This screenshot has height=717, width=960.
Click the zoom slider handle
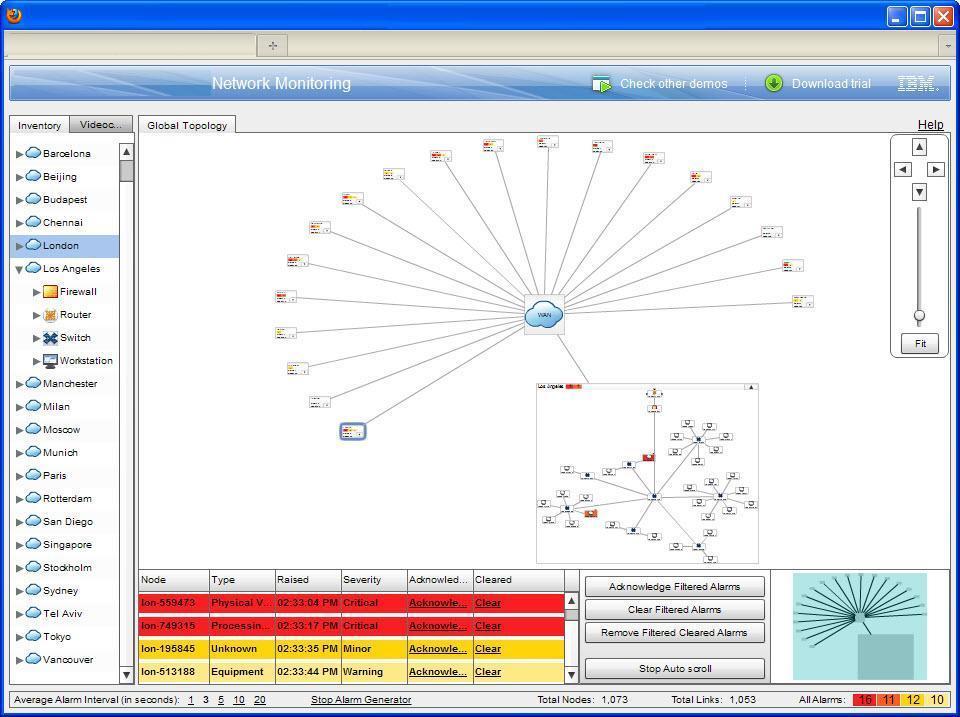[916, 317]
